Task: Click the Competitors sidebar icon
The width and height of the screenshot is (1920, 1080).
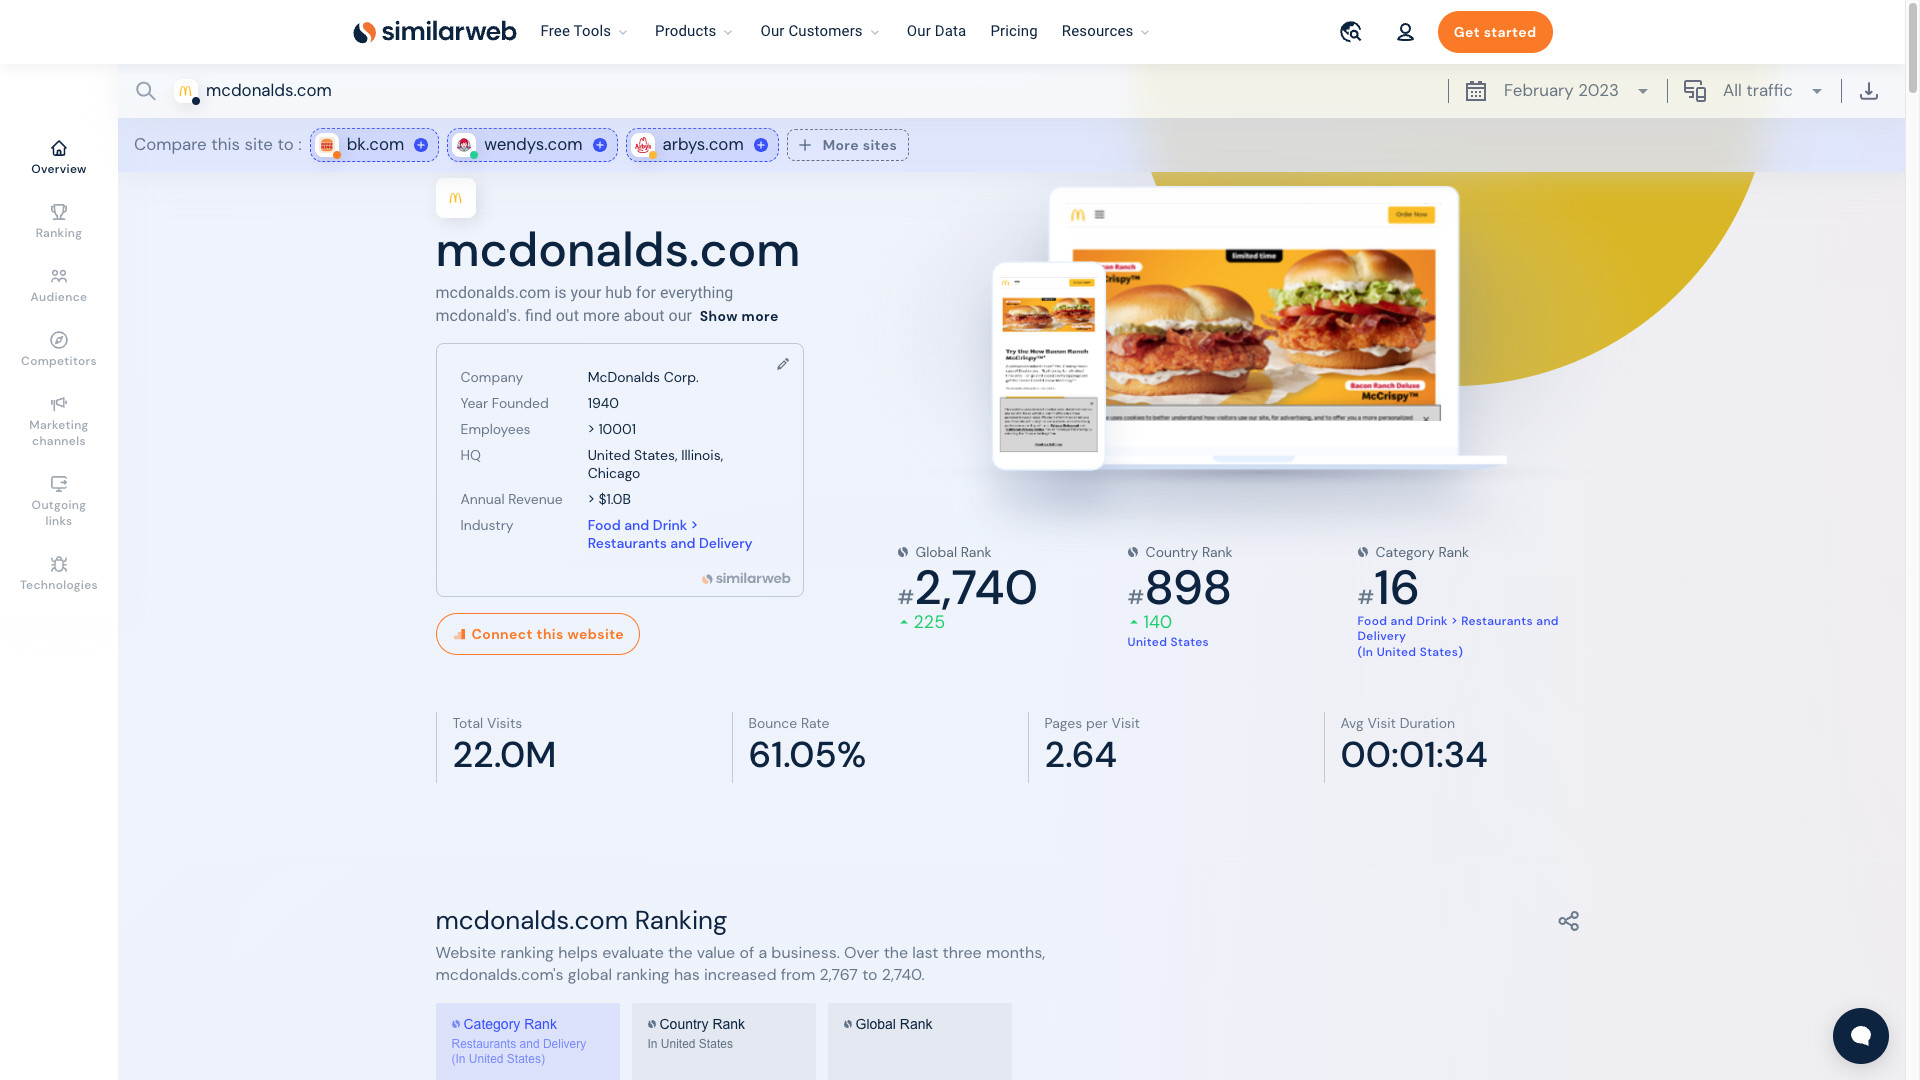Action: [x=58, y=349]
